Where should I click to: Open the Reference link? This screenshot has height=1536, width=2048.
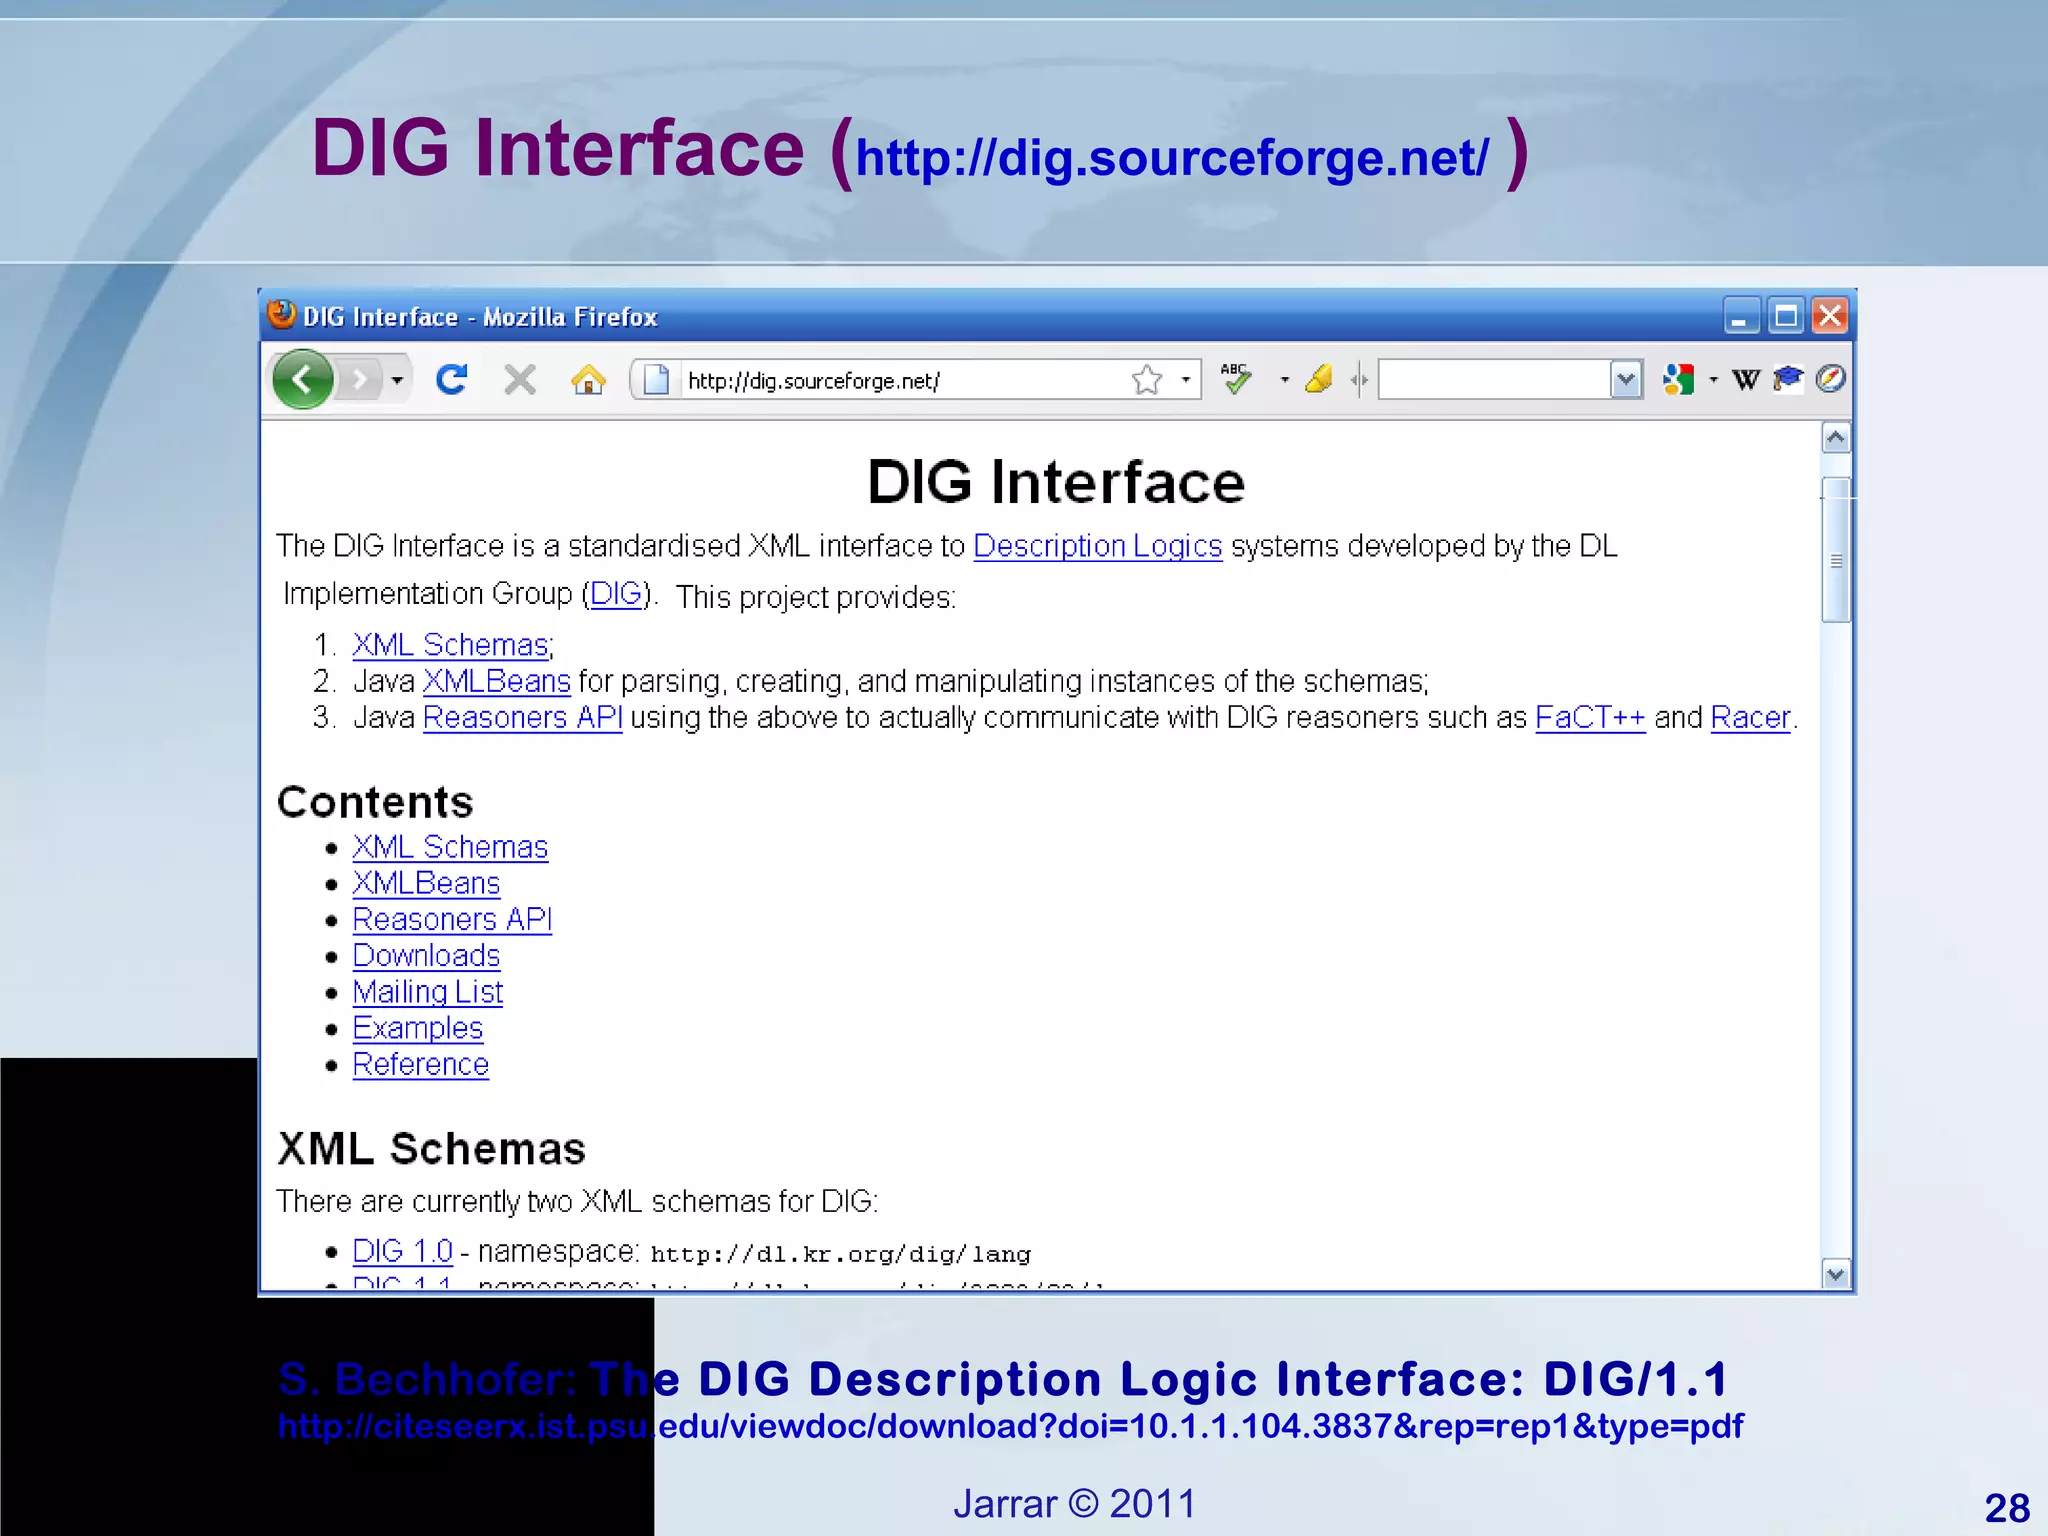click(x=420, y=1064)
